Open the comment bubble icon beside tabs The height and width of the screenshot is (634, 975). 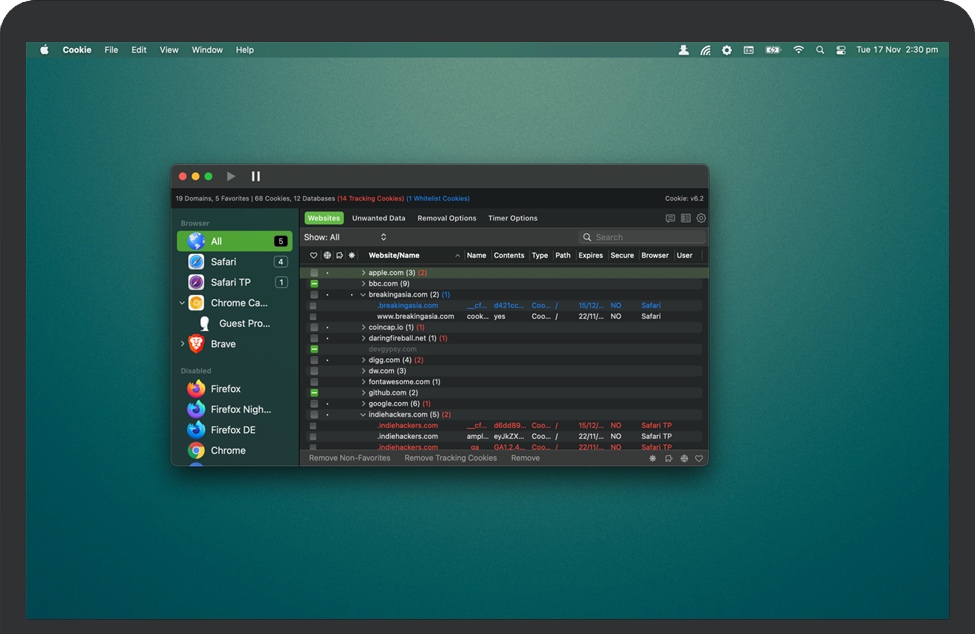tap(670, 218)
